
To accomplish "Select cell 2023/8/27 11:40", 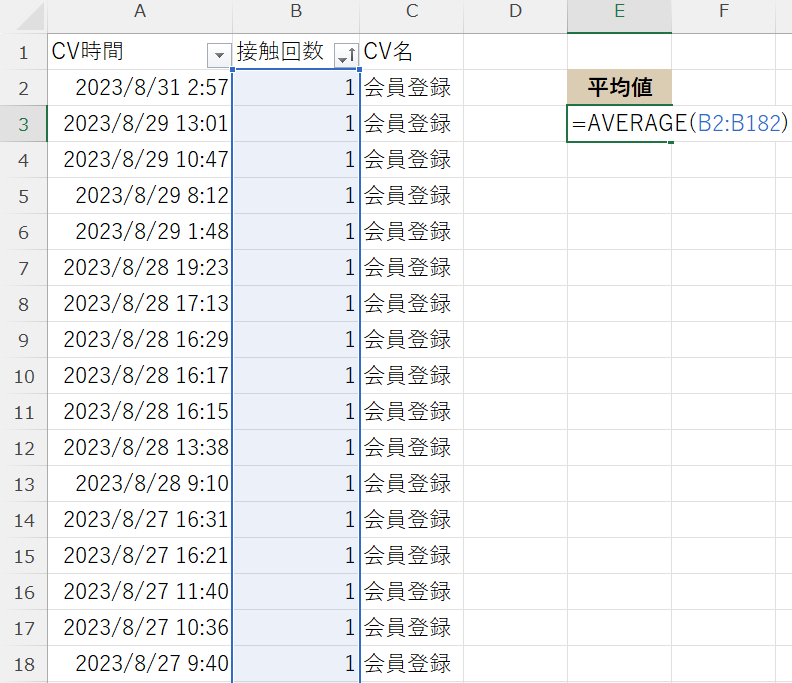I will coord(140,592).
